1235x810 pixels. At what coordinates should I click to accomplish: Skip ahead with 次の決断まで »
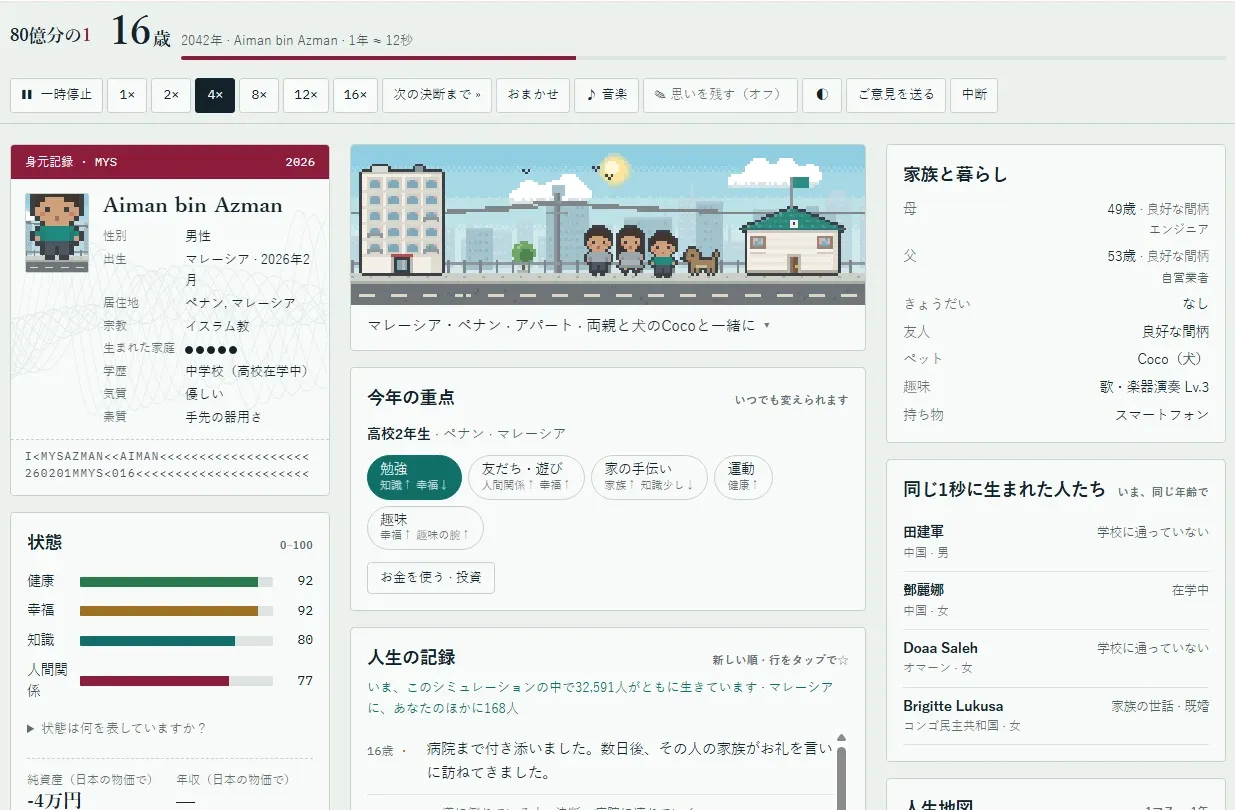tap(437, 95)
